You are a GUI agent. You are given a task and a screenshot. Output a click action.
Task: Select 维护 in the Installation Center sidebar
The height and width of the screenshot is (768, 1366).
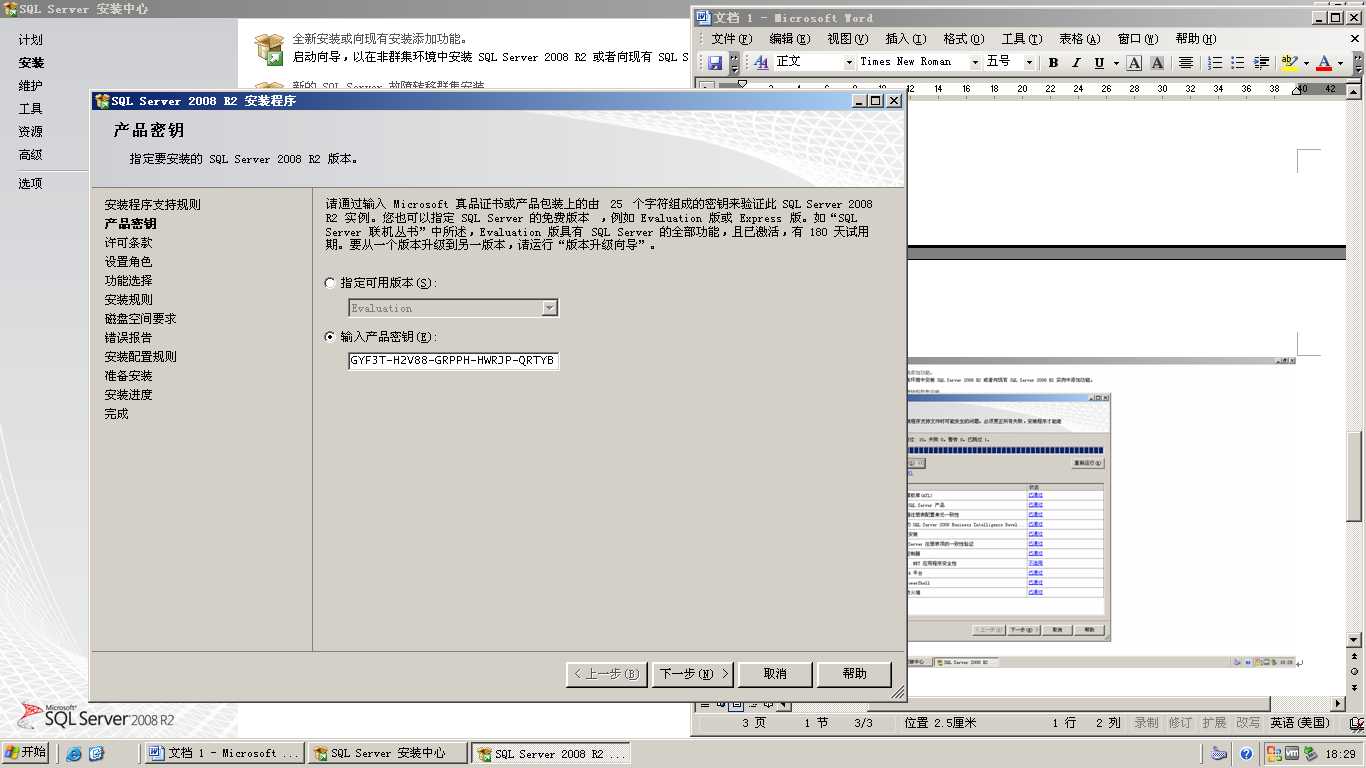coord(31,86)
